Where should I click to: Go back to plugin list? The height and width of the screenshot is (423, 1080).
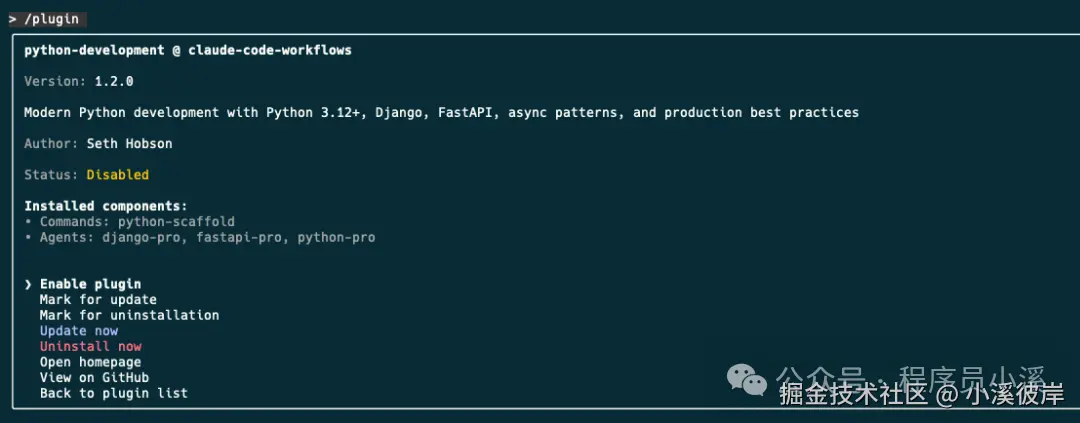click(113, 393)
